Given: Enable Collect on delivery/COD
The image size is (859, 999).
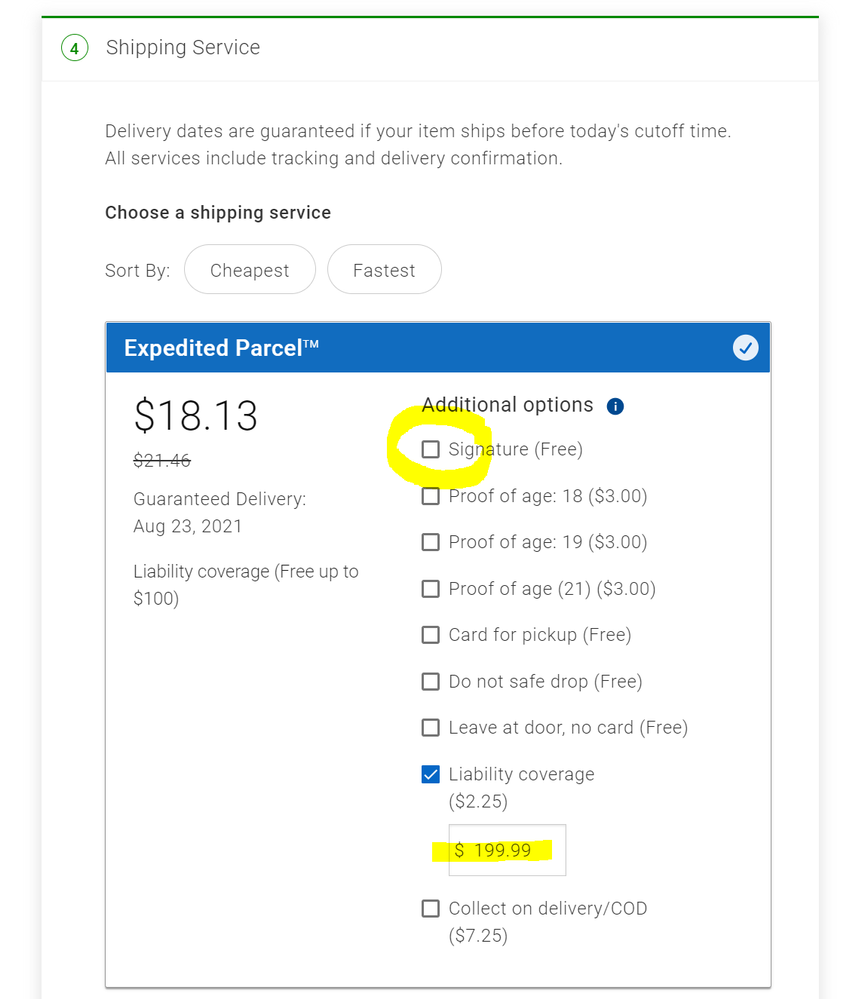Looking at the screenshot, I should [x=430, y=908].
